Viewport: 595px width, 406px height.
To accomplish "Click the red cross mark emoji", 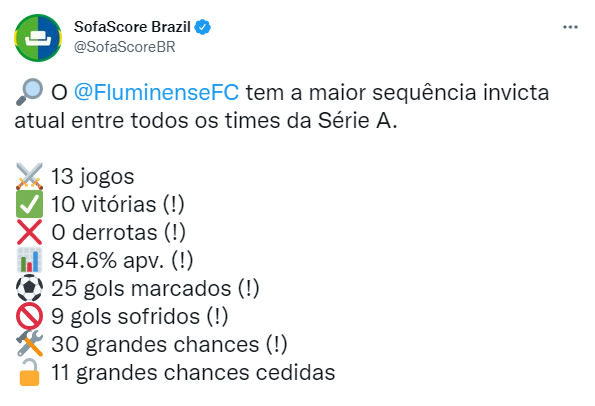I will (29, 233).
